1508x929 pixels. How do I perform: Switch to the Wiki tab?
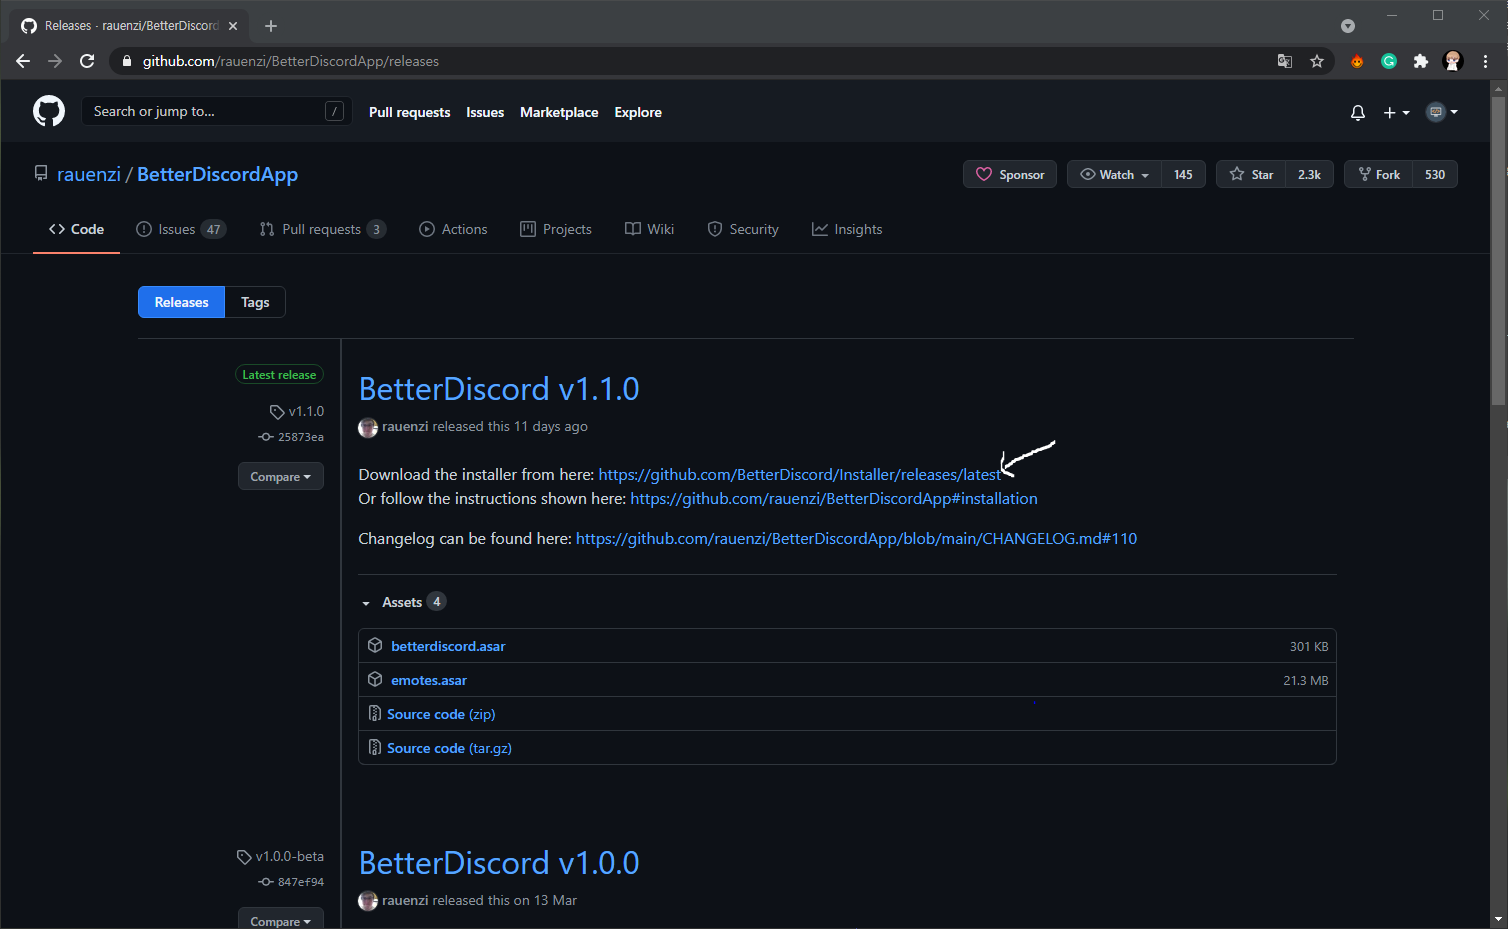click(x=649, y=229)
